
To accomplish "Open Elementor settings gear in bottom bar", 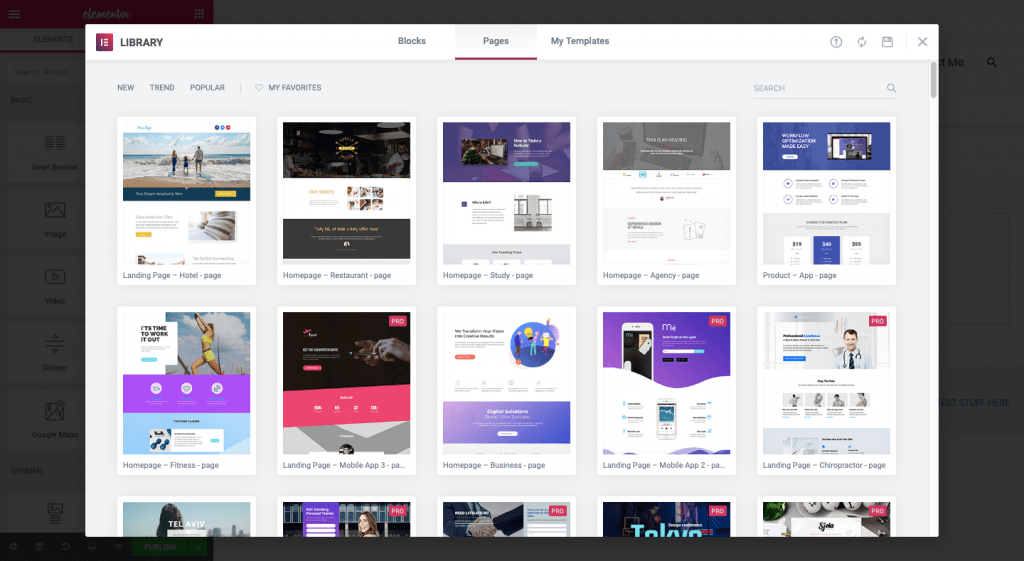I will pos(13,547).
